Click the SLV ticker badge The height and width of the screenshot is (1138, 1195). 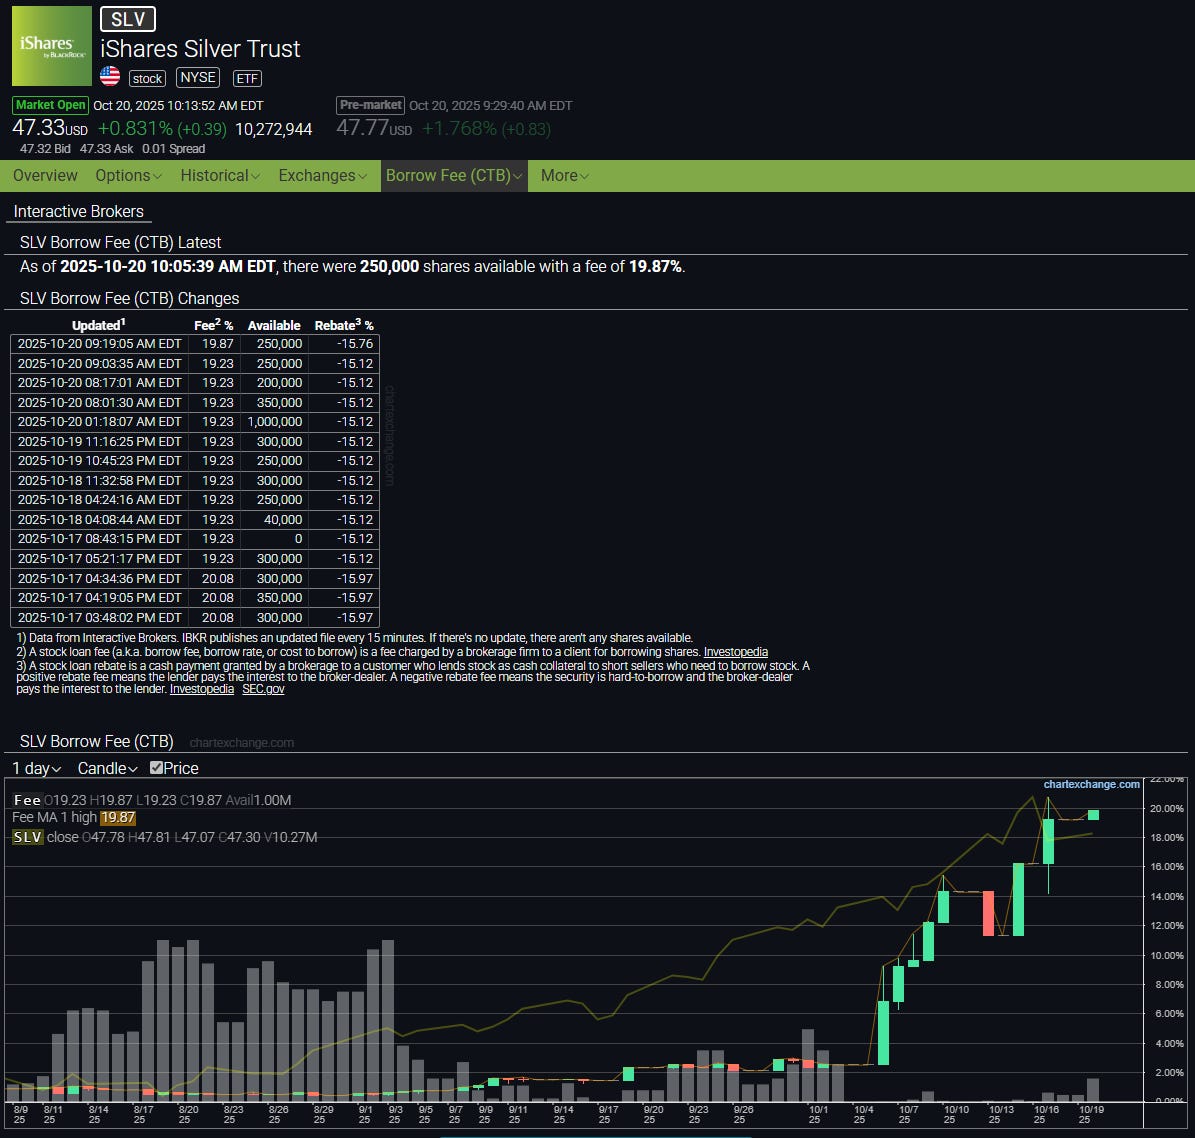[127, 19]
